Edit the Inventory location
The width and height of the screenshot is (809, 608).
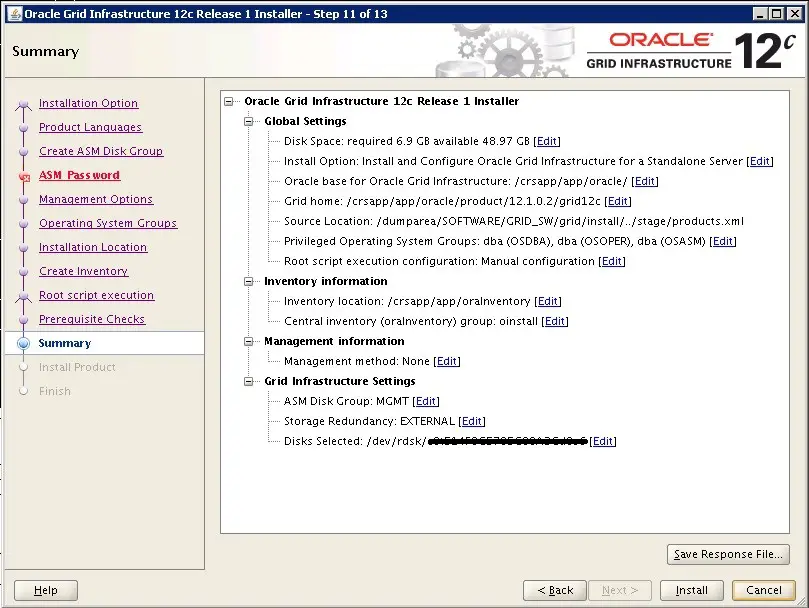click(x=548, y=301)
